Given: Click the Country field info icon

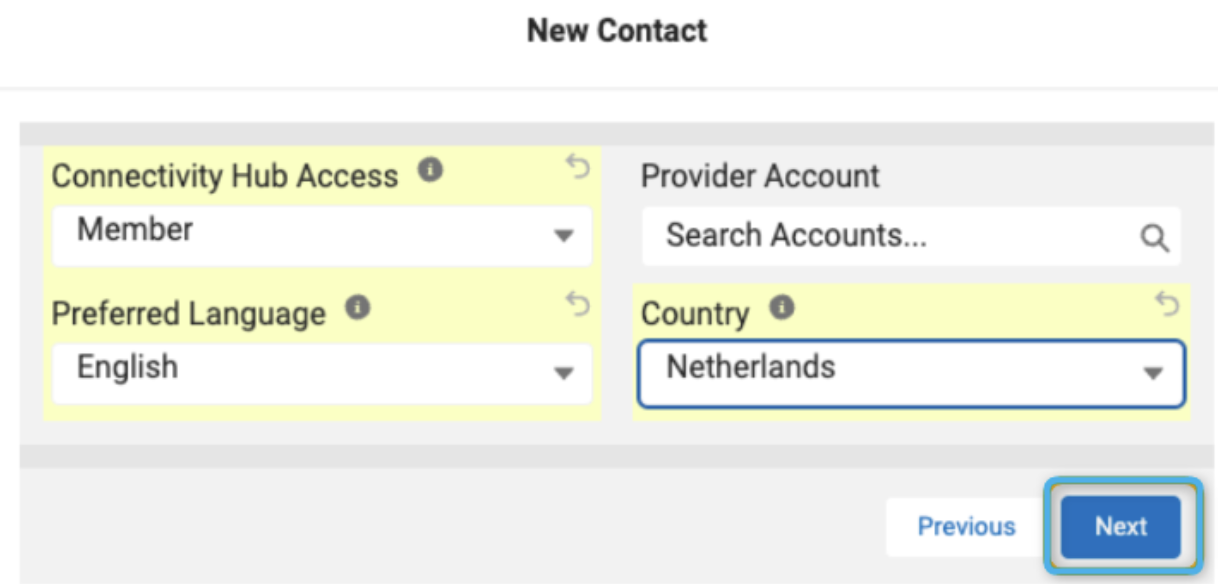Looking at the screenshot, I should [x=782, y=307].
